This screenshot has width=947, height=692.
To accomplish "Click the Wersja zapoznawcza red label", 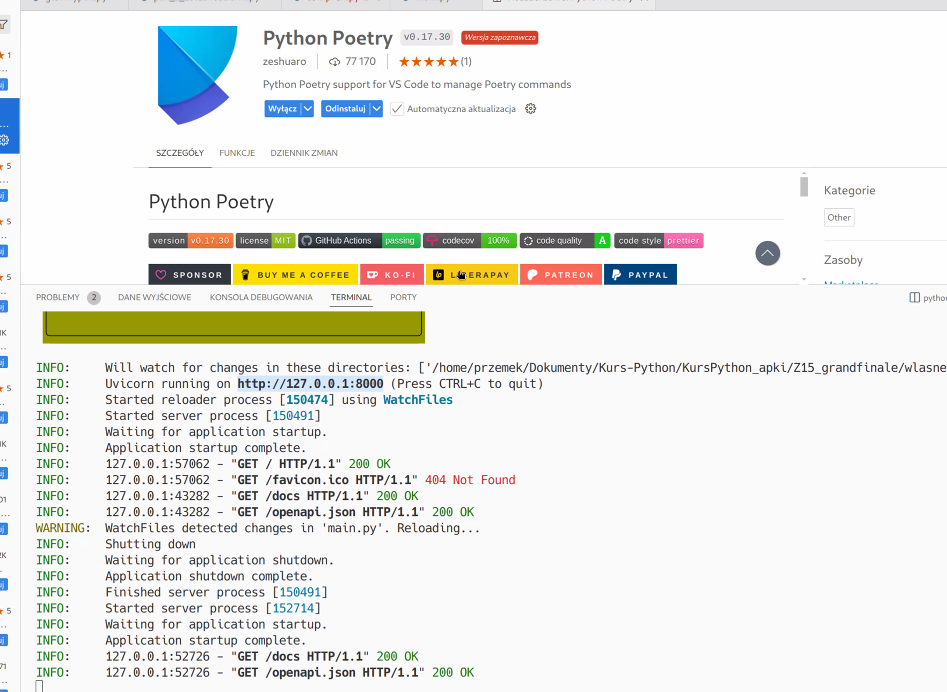I will coord(499,37).
